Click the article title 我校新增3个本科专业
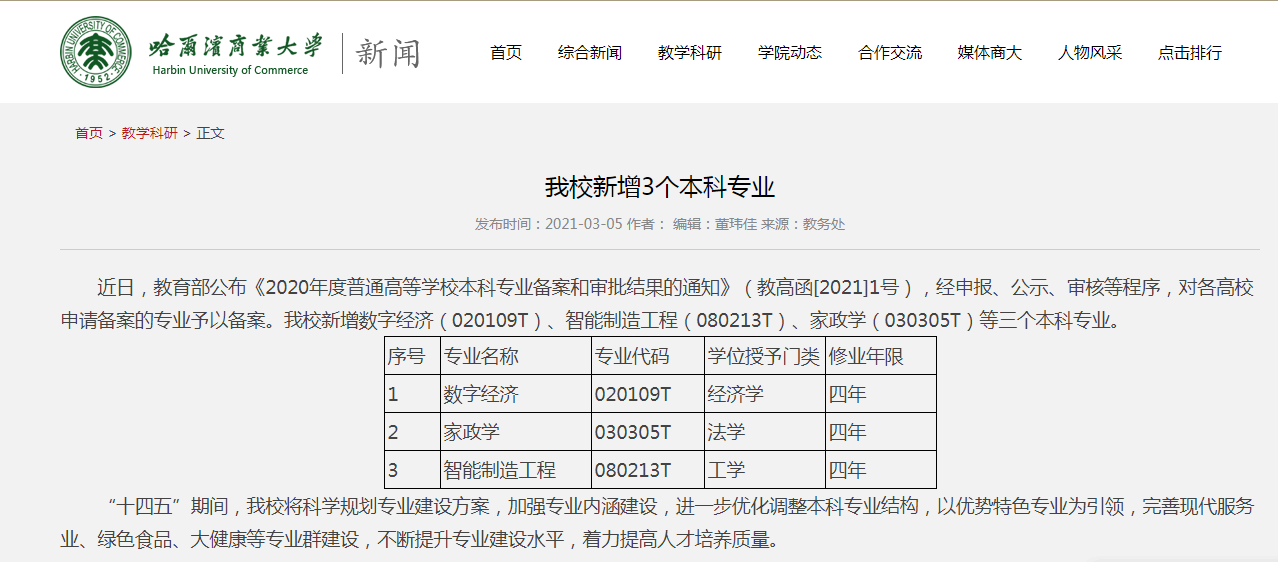 tap(660, 187)
